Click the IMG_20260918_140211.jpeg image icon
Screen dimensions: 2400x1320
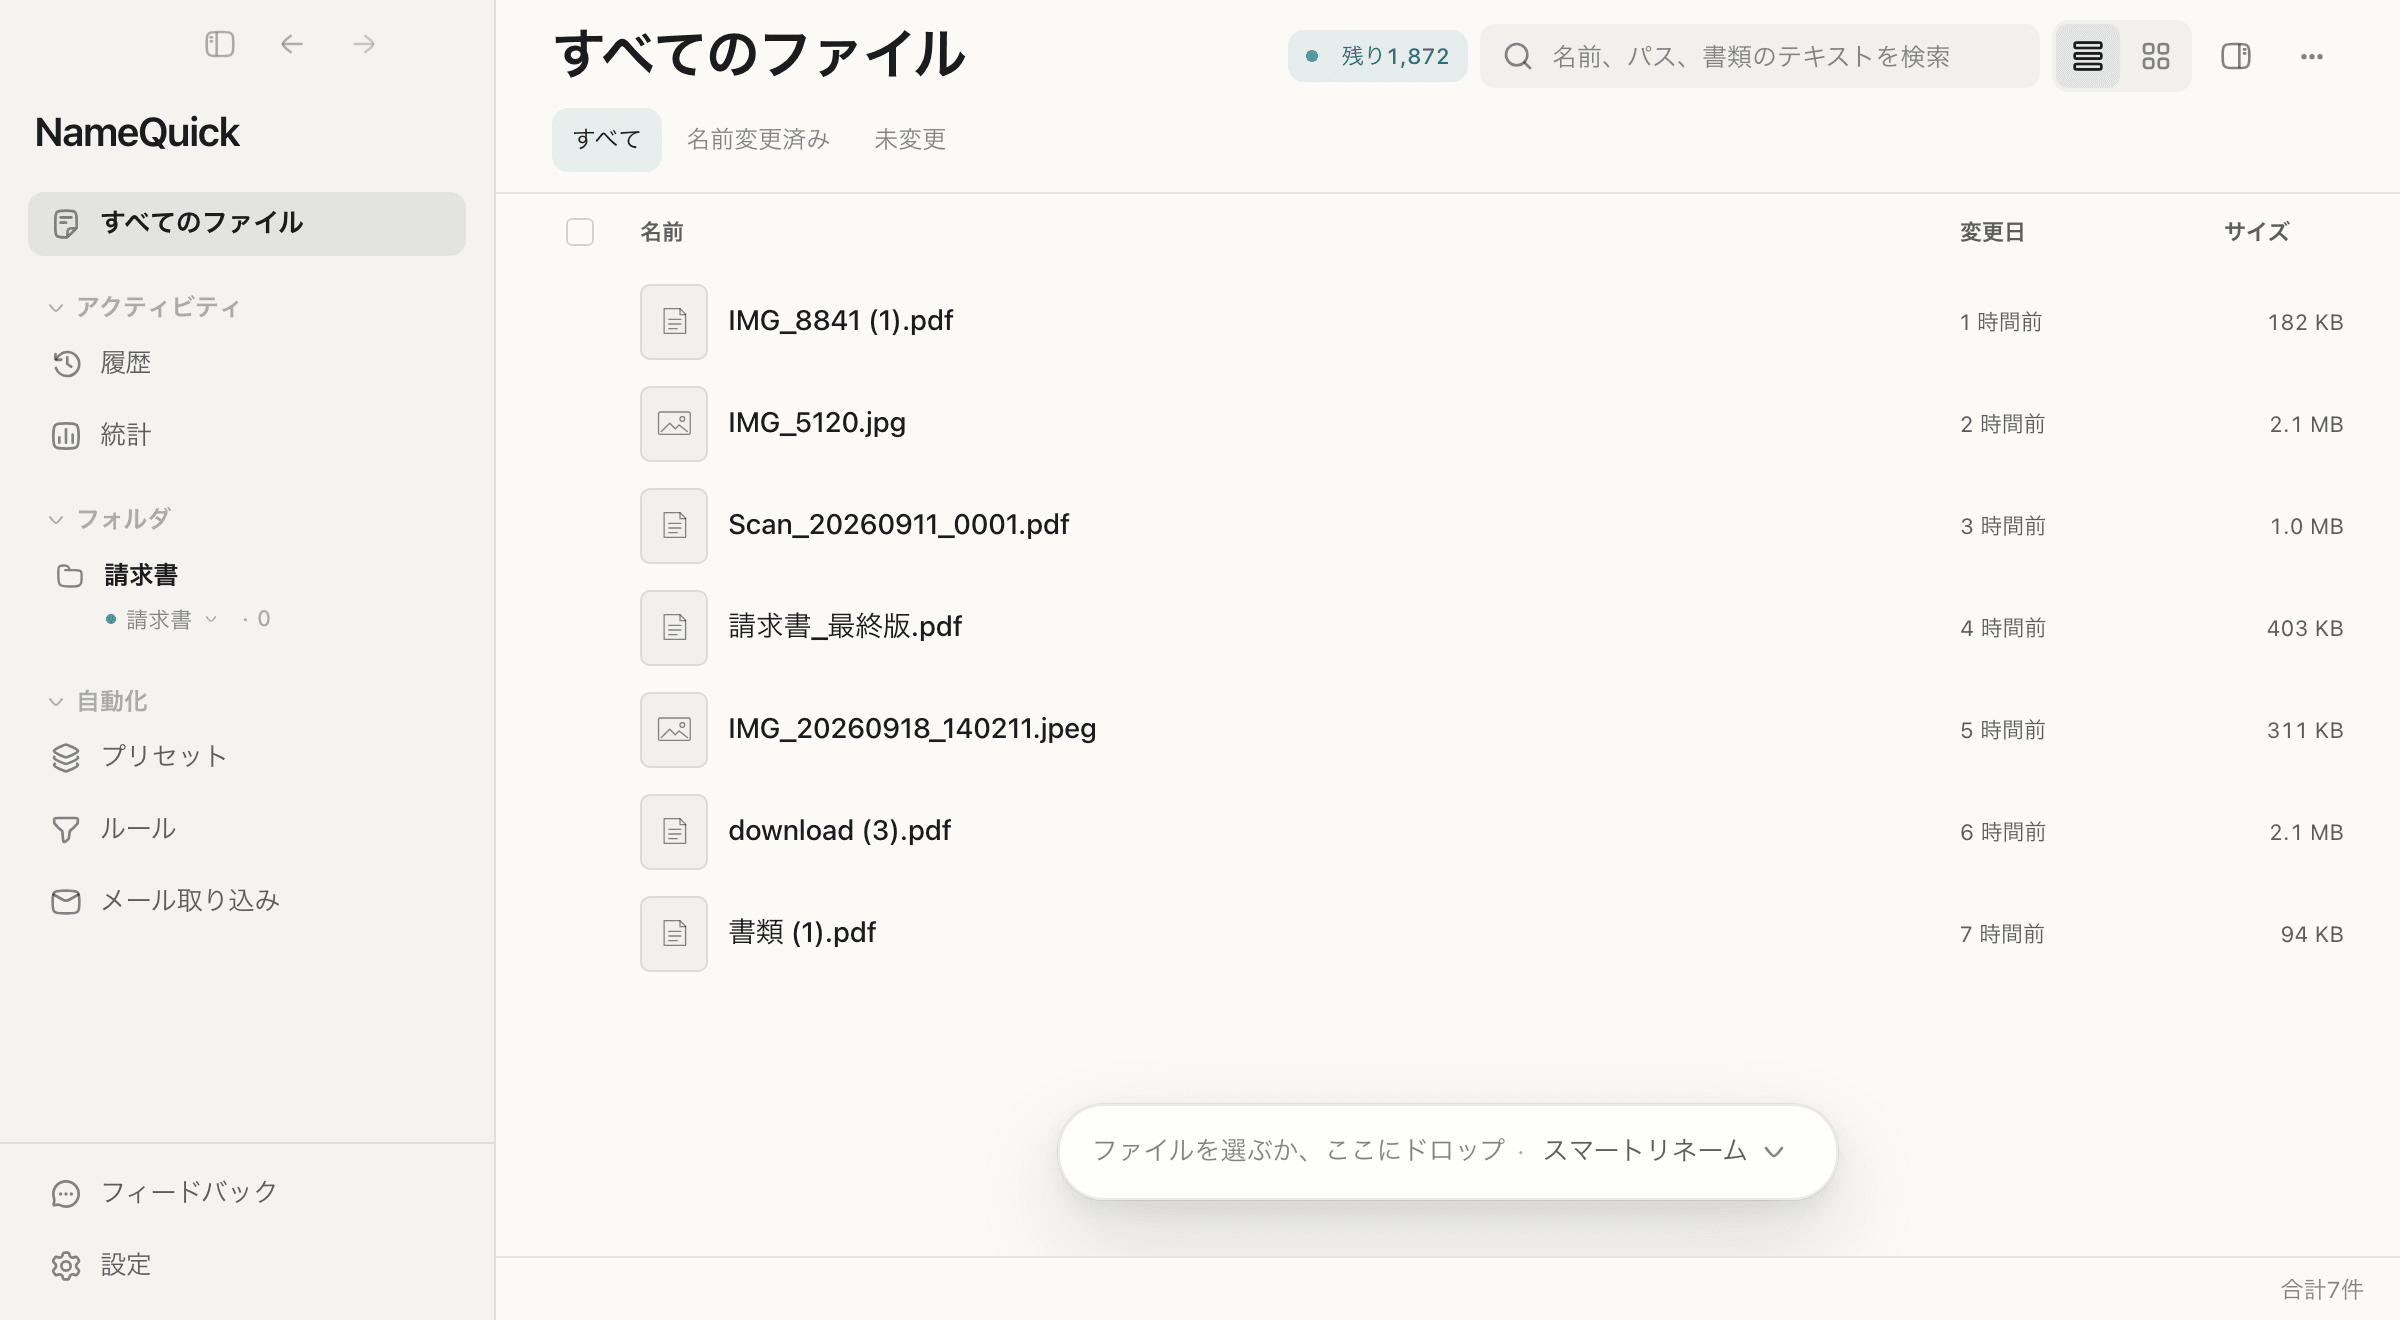674,730
